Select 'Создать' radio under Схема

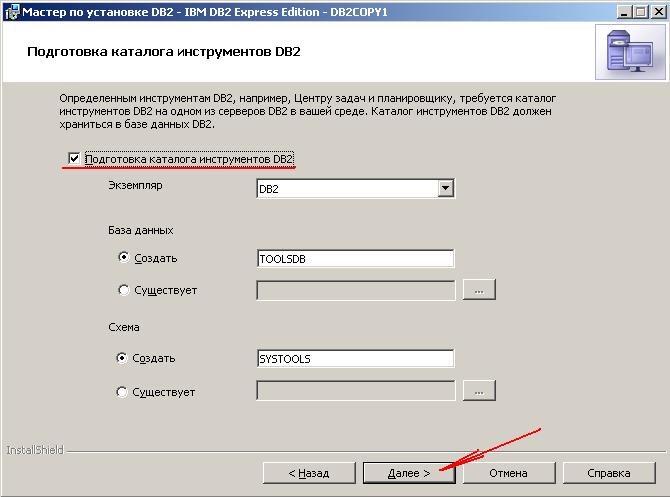coord(122,358)
